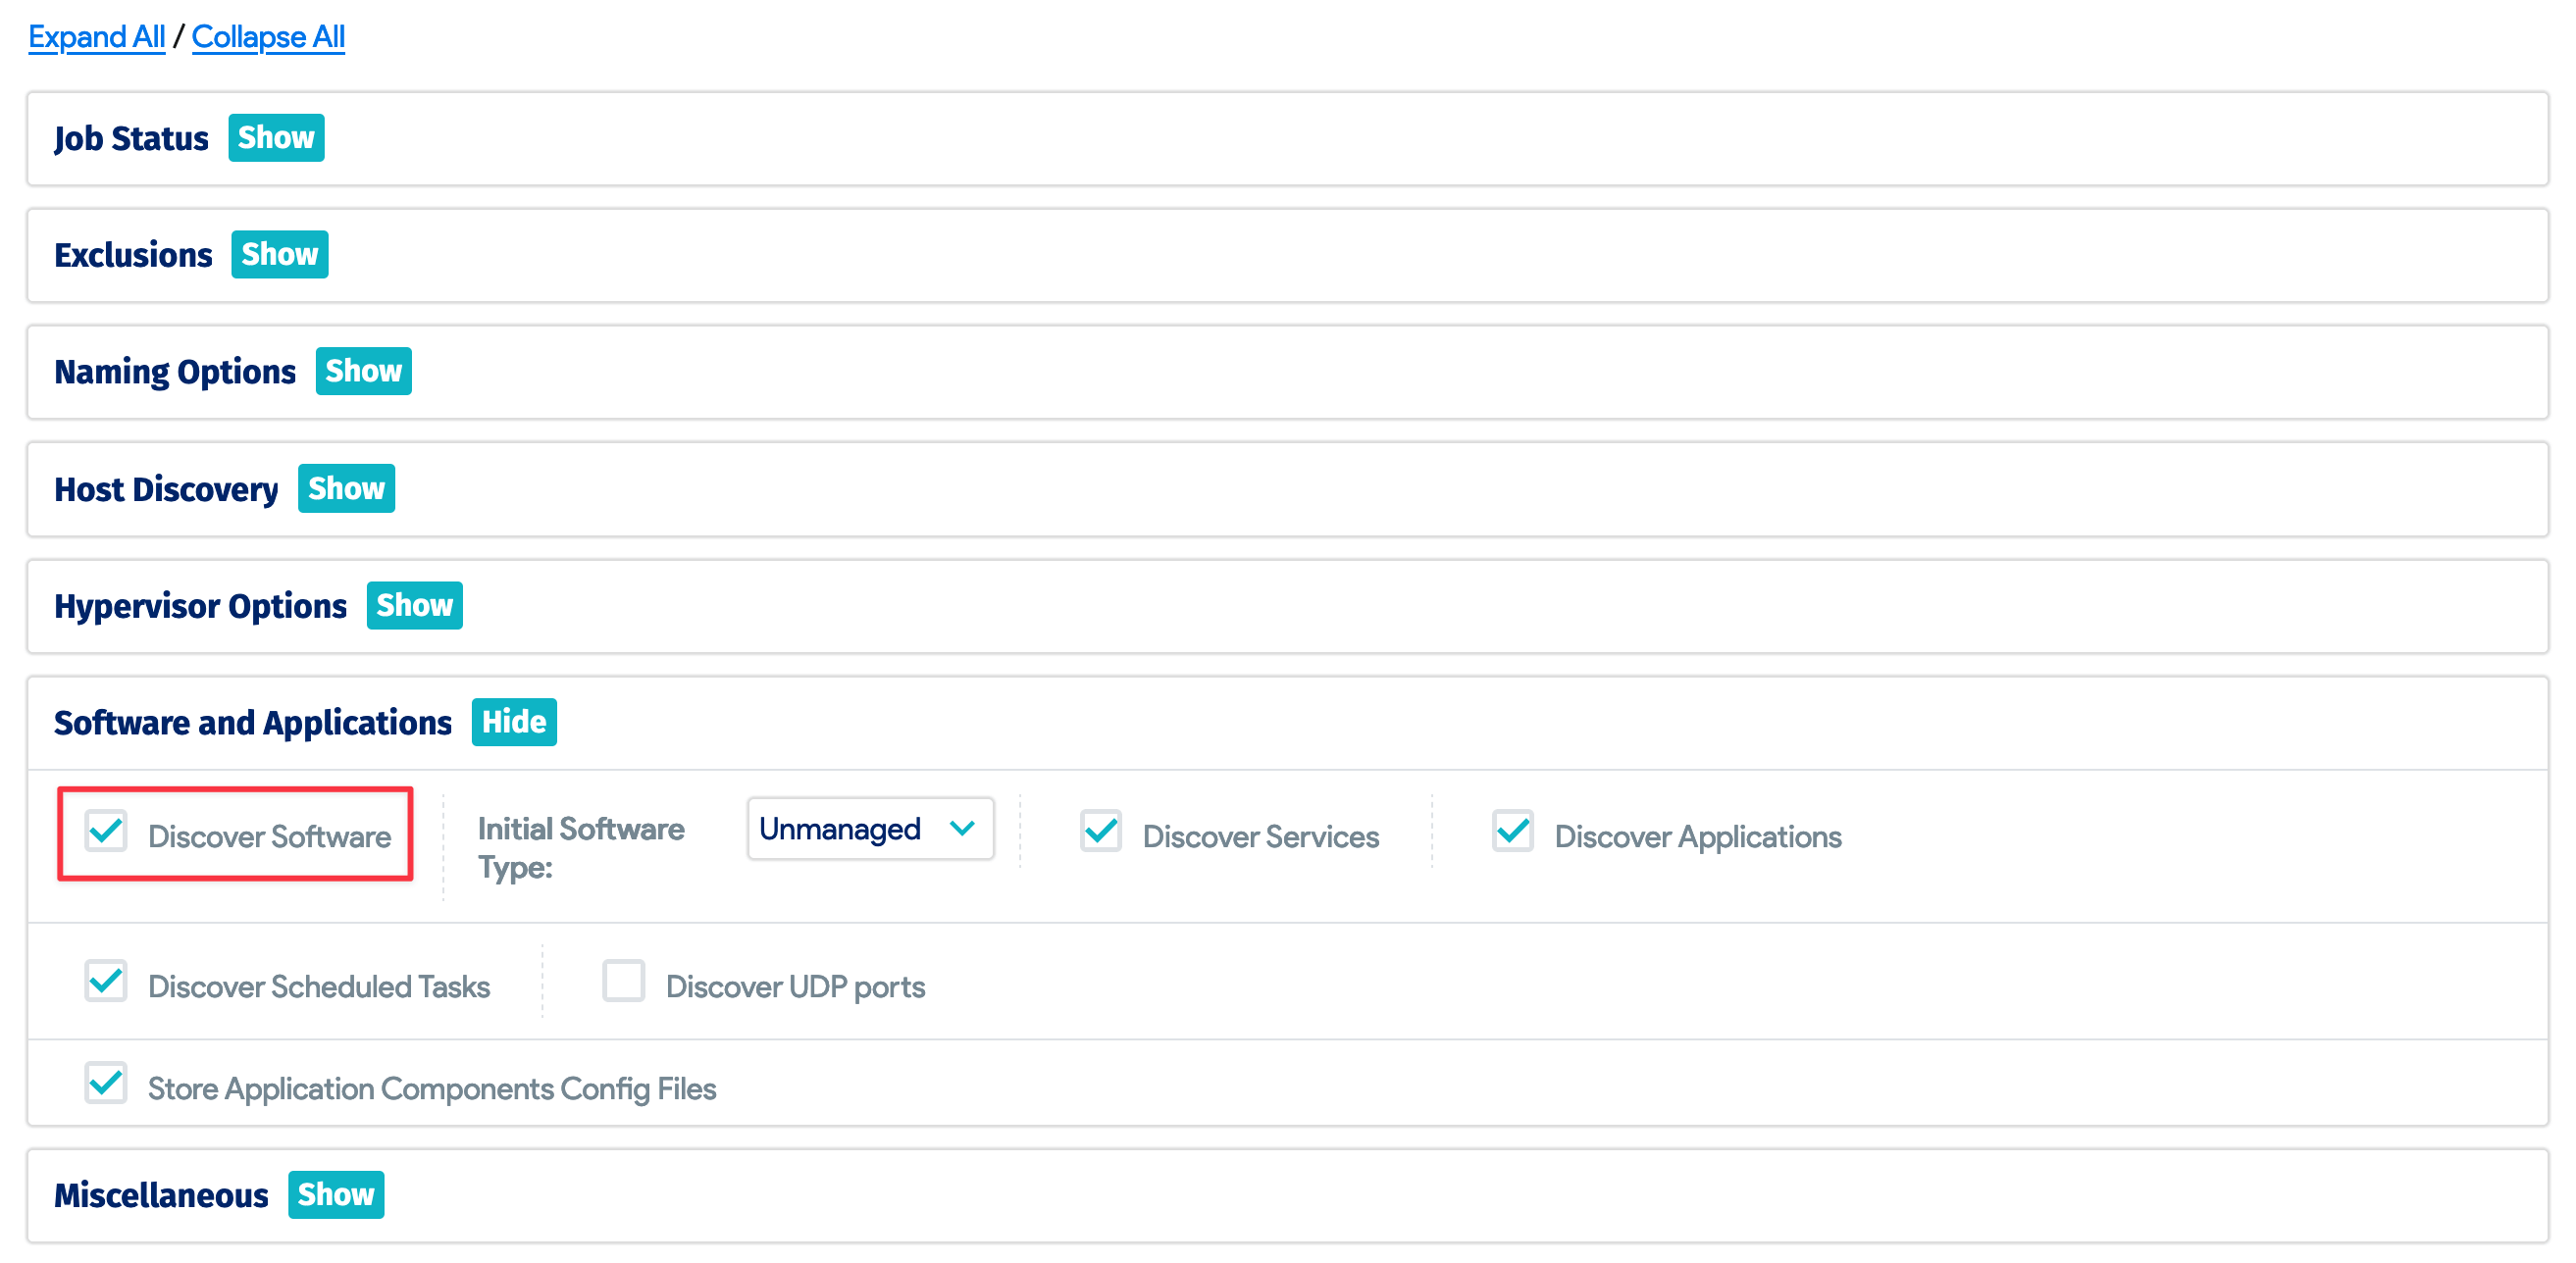
Task: Click the Collapse All link
Action: coord(268,36)
